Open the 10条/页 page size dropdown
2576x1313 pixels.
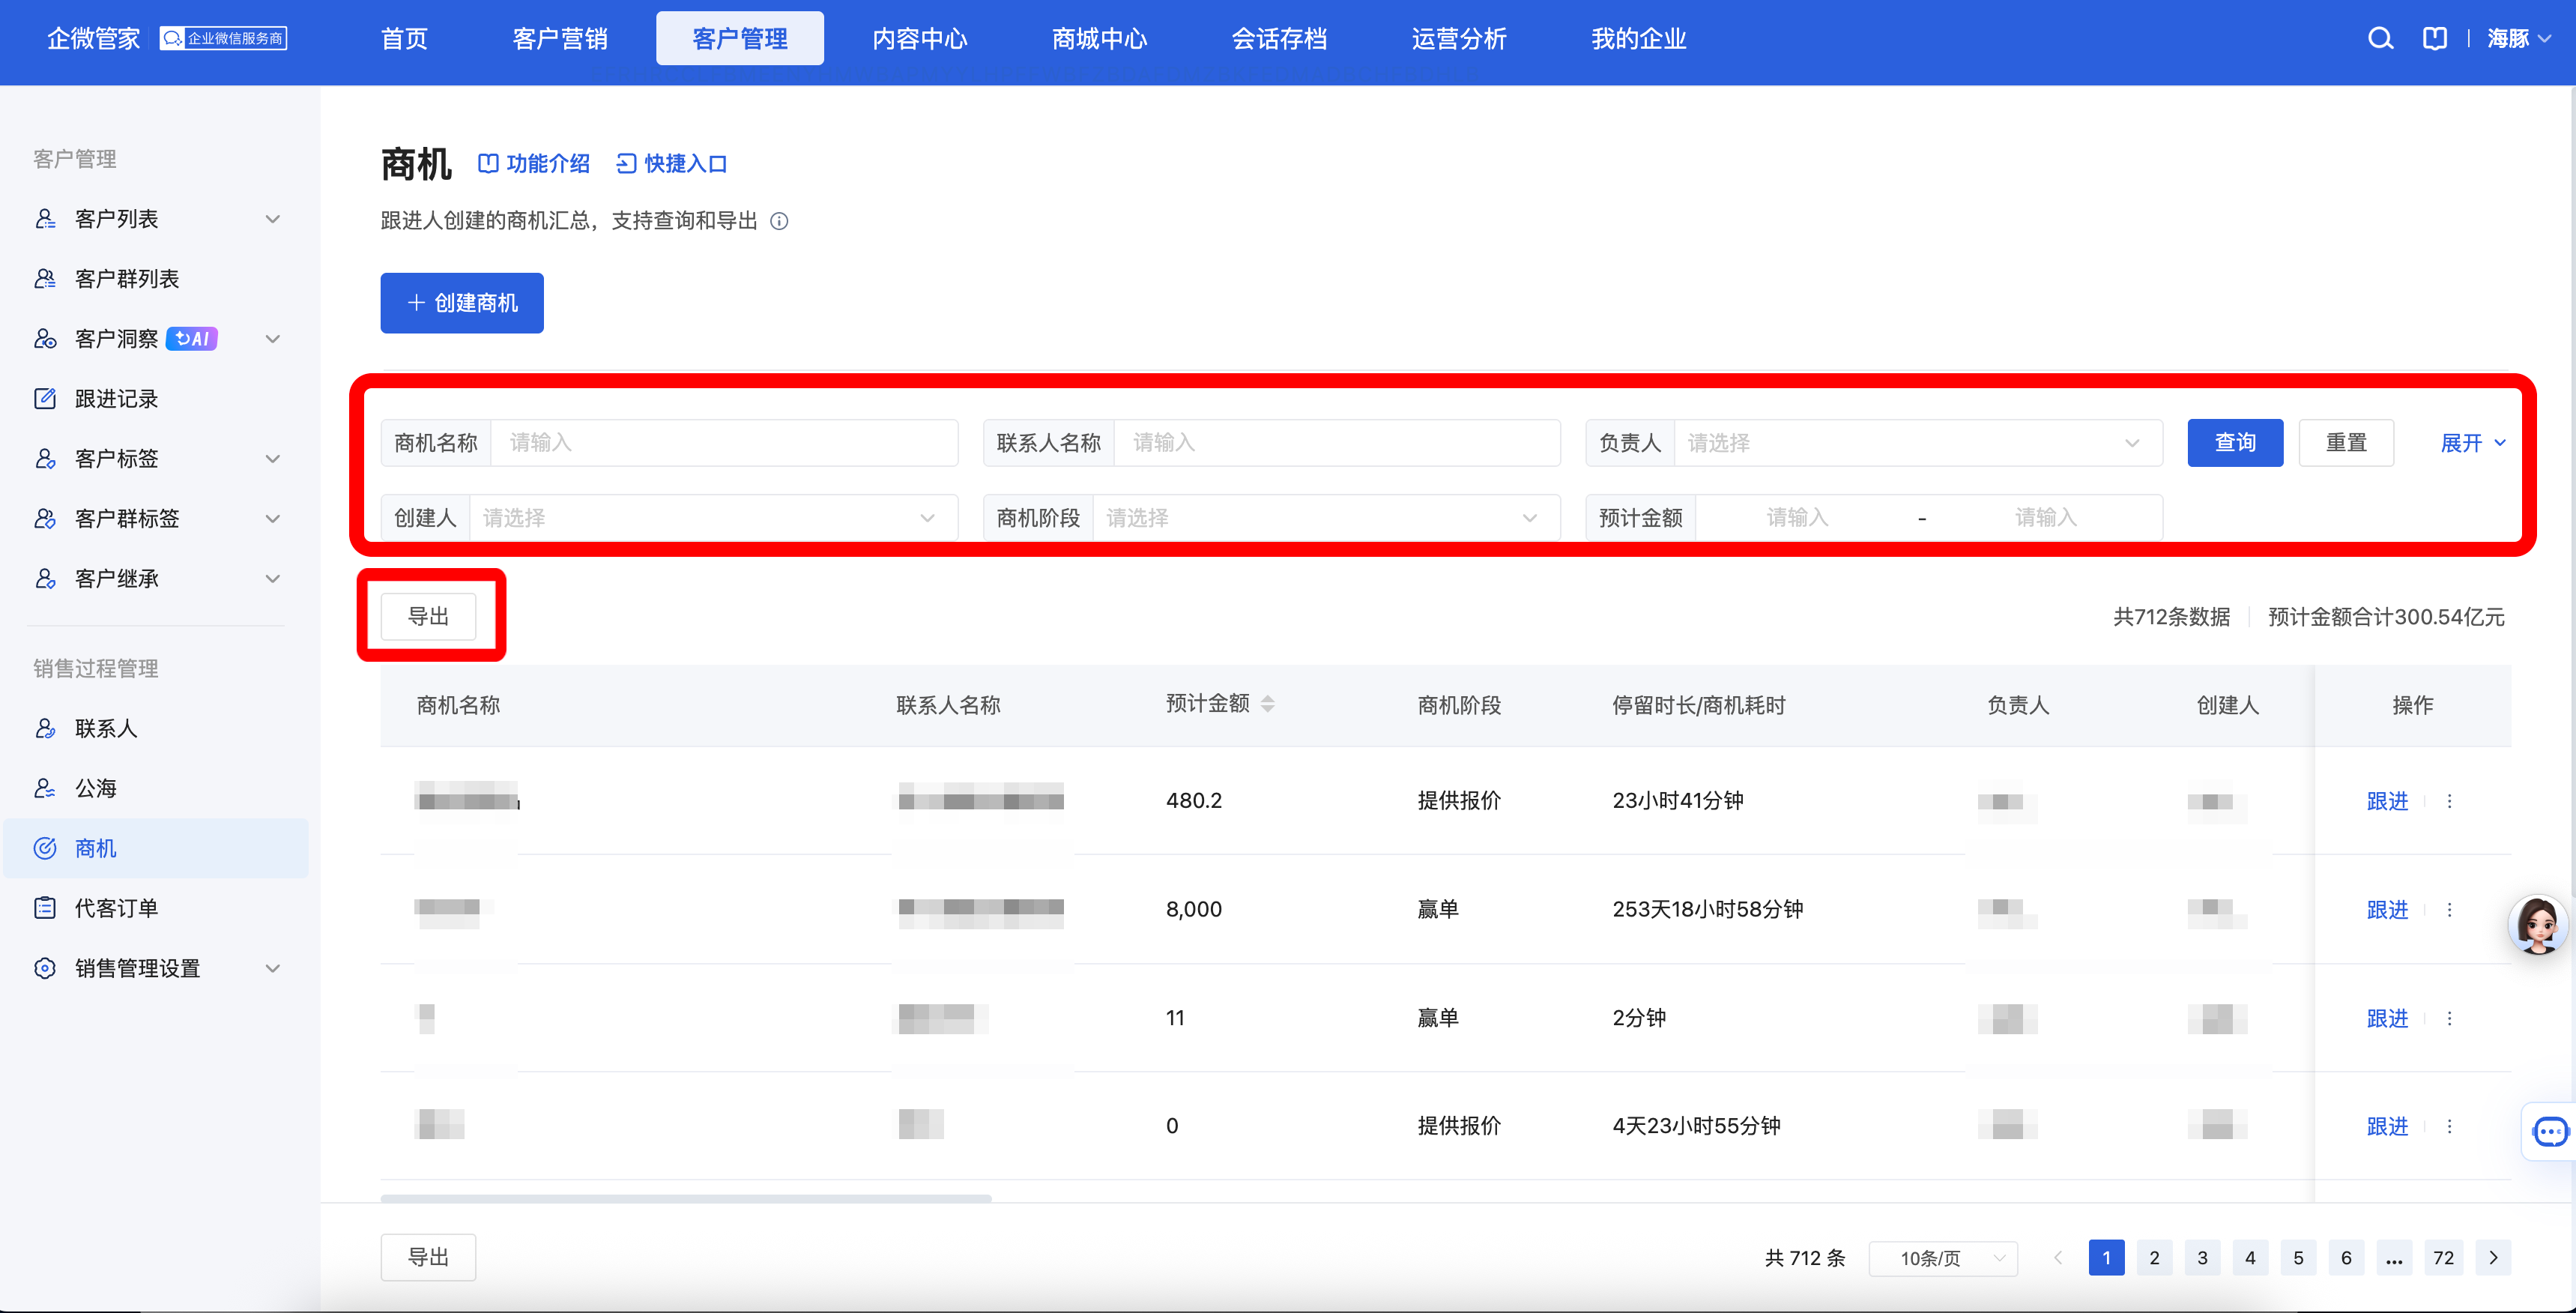[x=1943, y=1258]
